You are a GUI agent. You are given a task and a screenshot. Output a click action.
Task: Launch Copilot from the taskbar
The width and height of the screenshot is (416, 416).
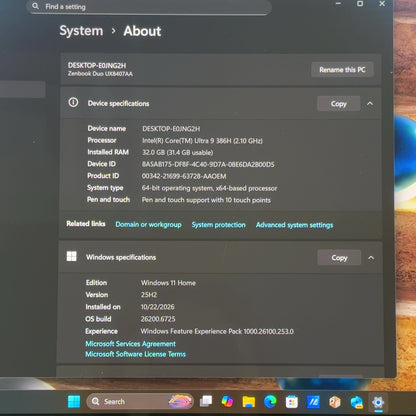coord(227,401)
